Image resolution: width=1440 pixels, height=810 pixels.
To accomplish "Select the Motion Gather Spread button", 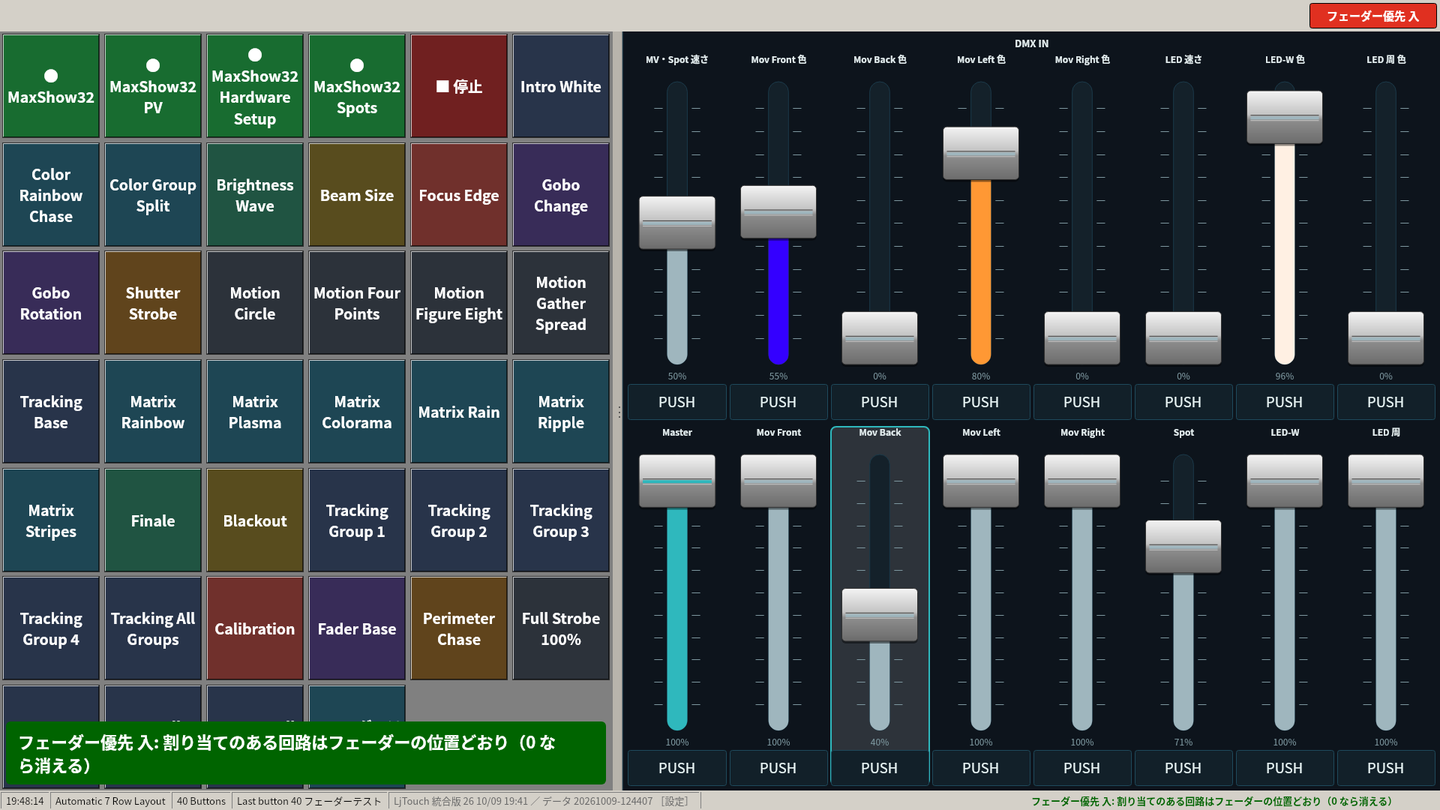I will click(x=561, y=303).
